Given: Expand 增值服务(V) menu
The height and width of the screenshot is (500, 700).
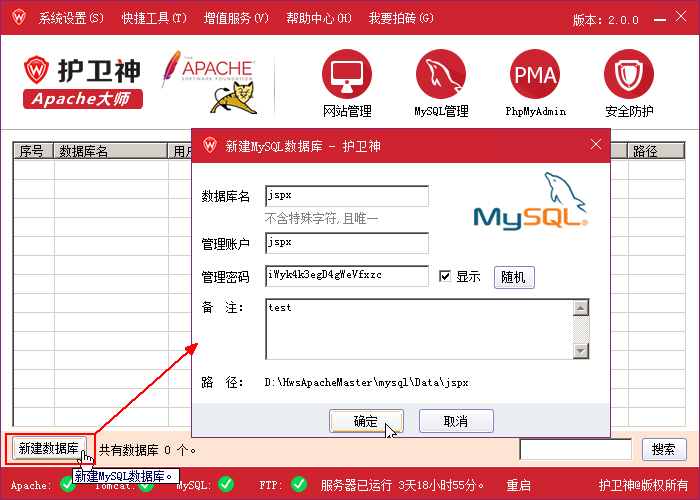Looking at the screenshot, I should click(x=236, y=18).
